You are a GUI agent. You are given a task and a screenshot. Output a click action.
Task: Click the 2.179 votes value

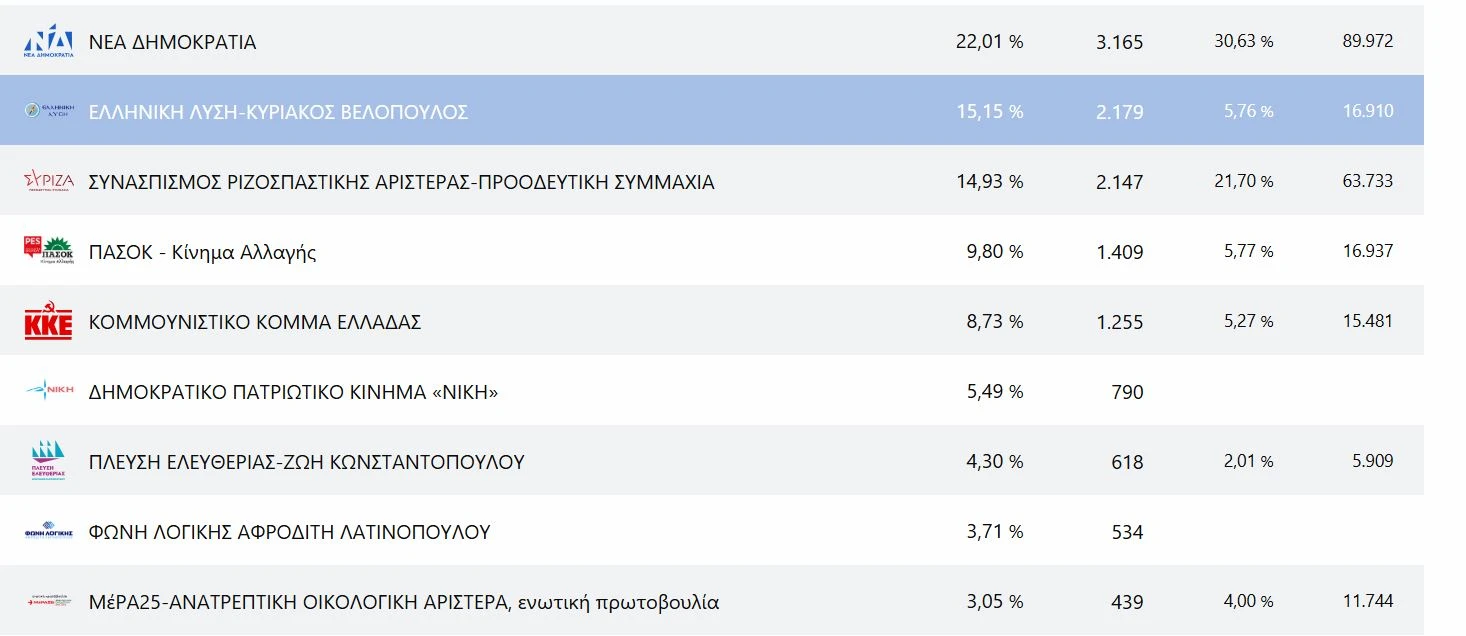(x=1119, y=112)
